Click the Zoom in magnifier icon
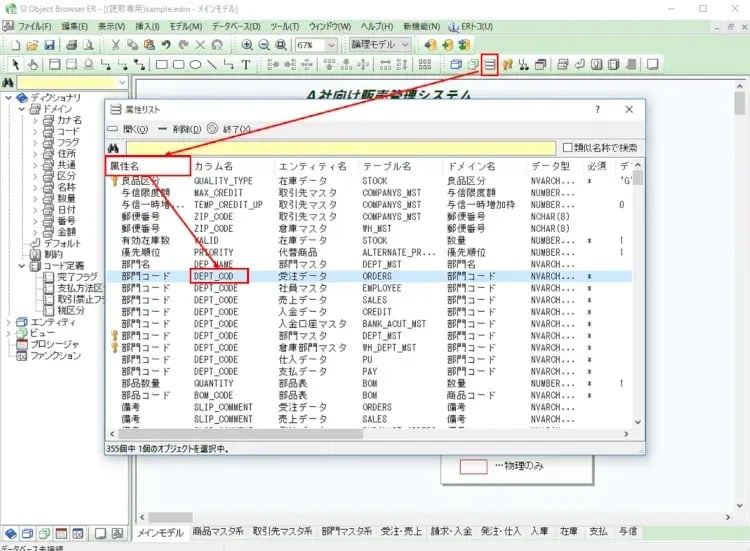Viewport: 750px width, 551px height. point(246,45)
